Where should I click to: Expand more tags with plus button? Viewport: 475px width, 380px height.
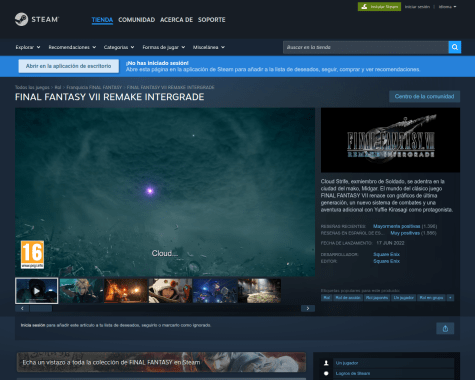tap(450, 298)
